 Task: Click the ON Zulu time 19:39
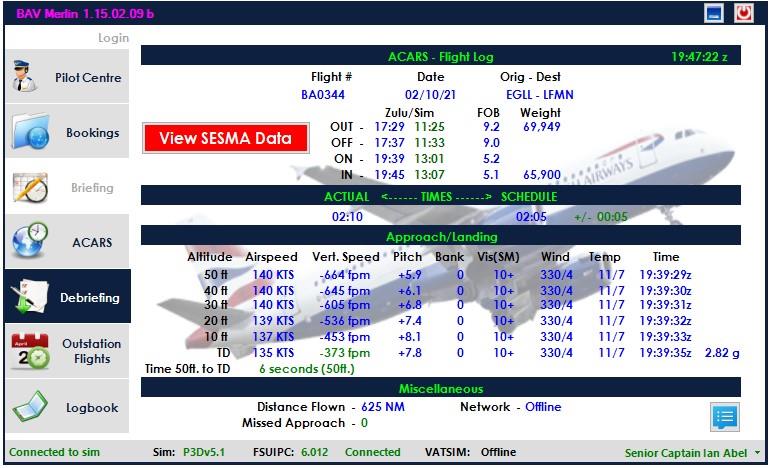click(x=389, y=159)
